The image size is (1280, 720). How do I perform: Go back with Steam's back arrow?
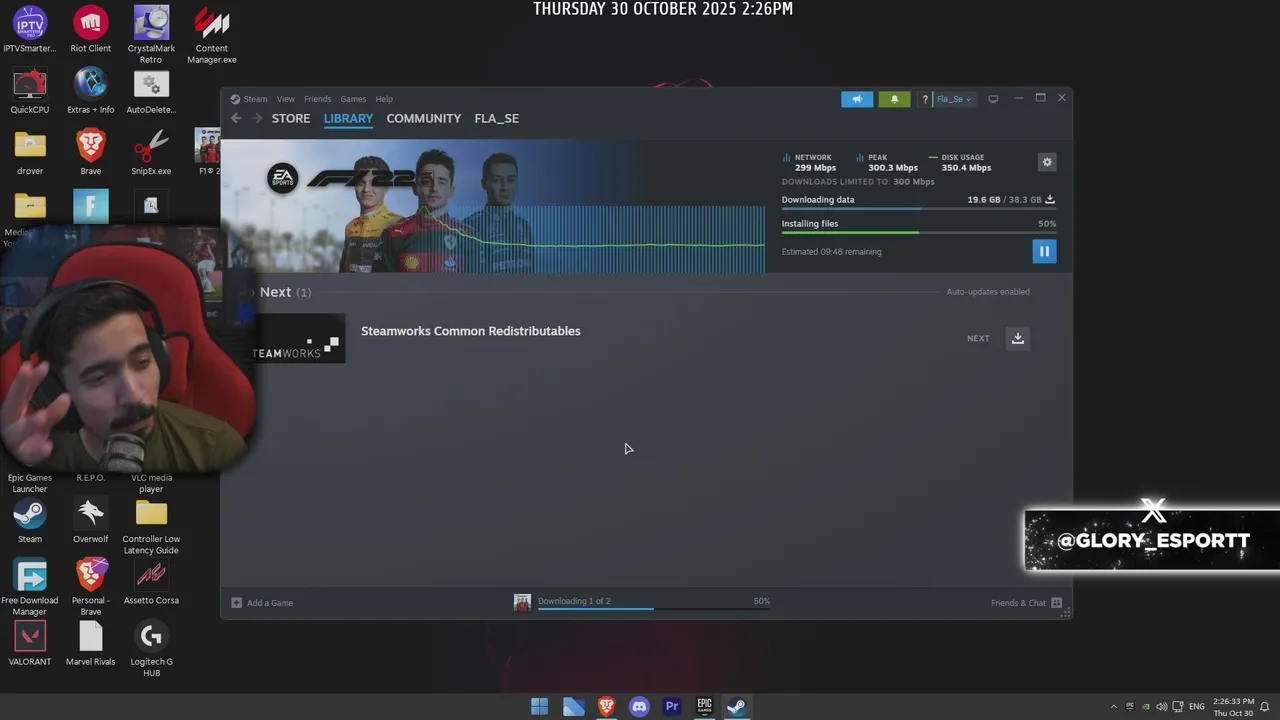pyautogui.click(x=236, y=118)
